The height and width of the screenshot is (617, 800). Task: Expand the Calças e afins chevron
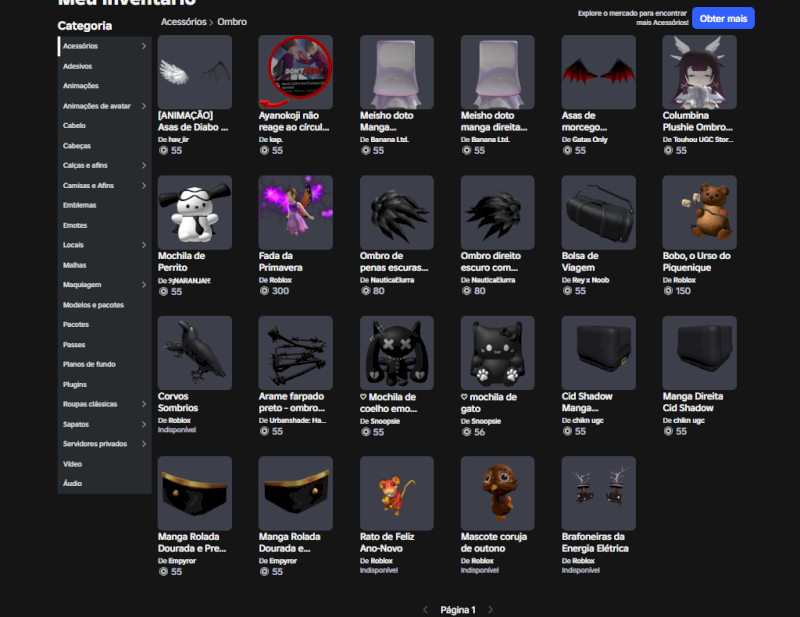point(144,165)
